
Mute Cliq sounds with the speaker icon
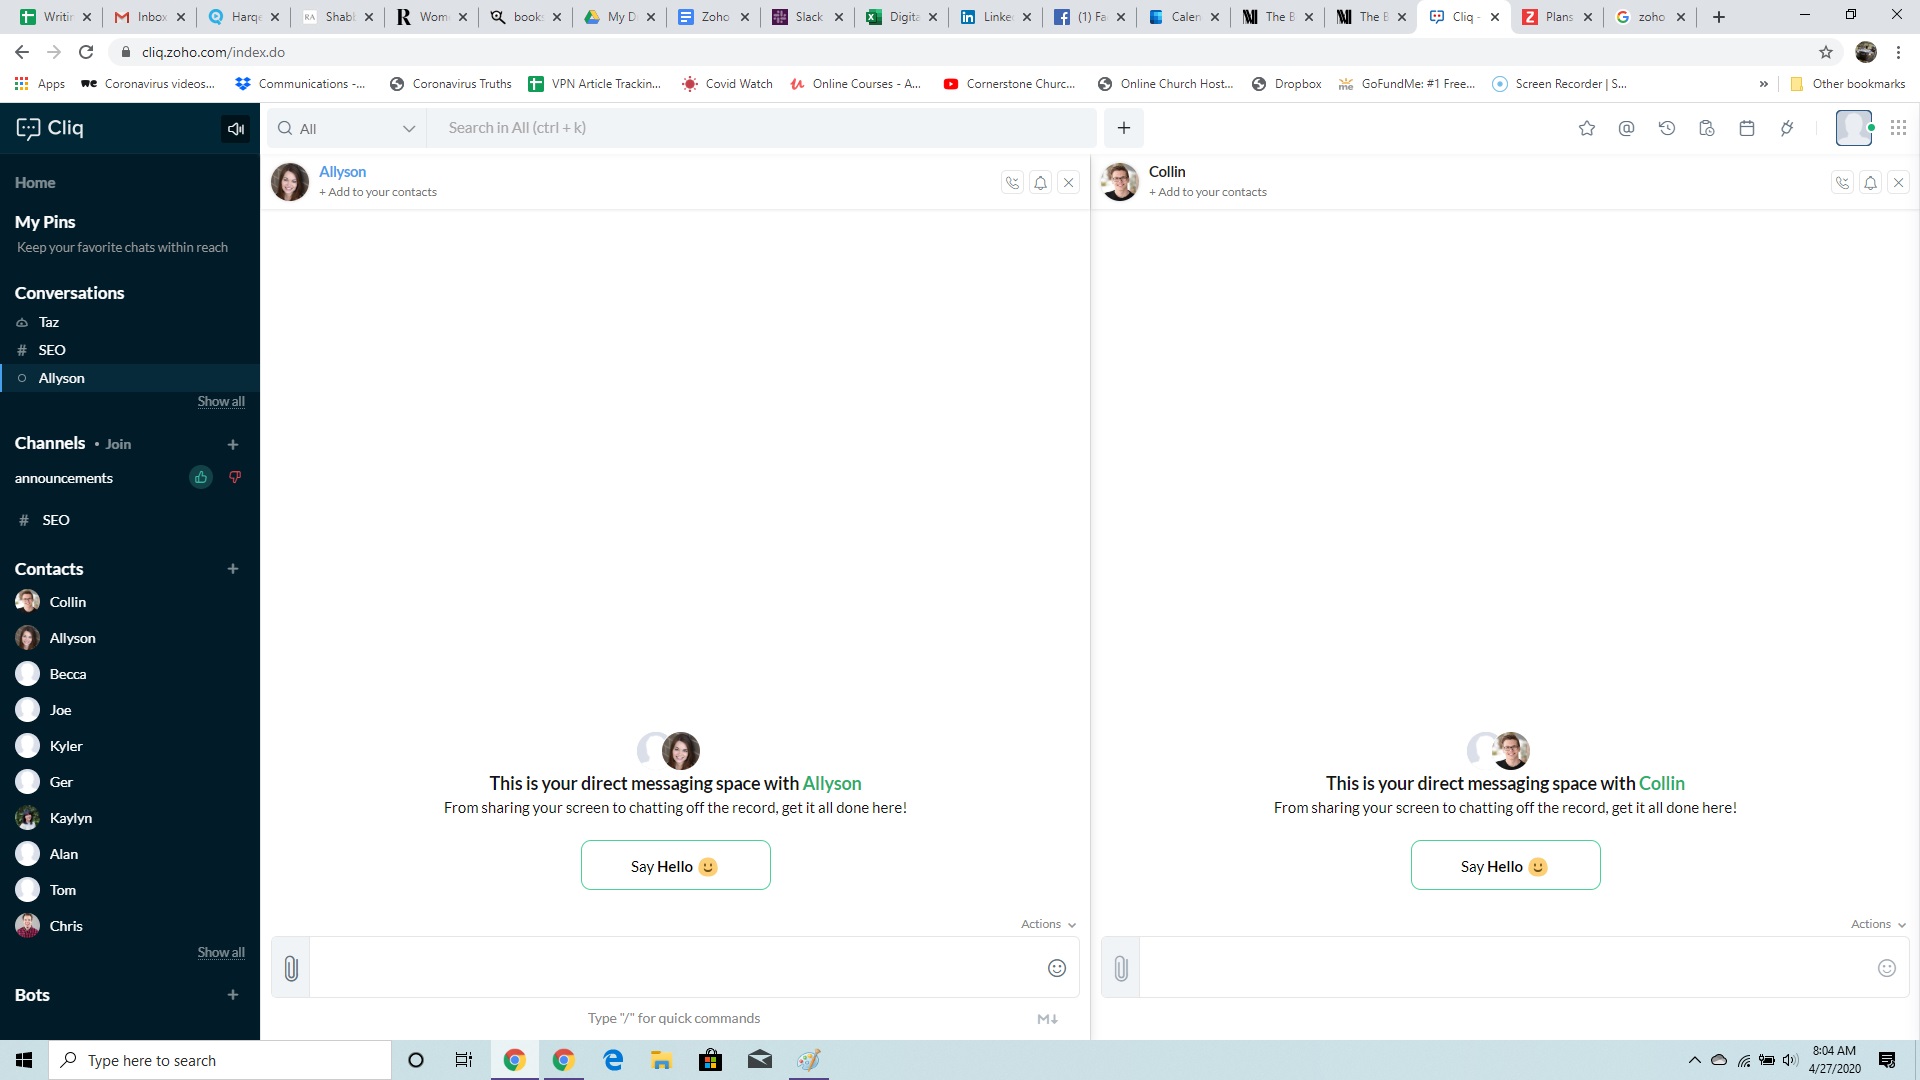pyautogui.click(x=236, y=128)
